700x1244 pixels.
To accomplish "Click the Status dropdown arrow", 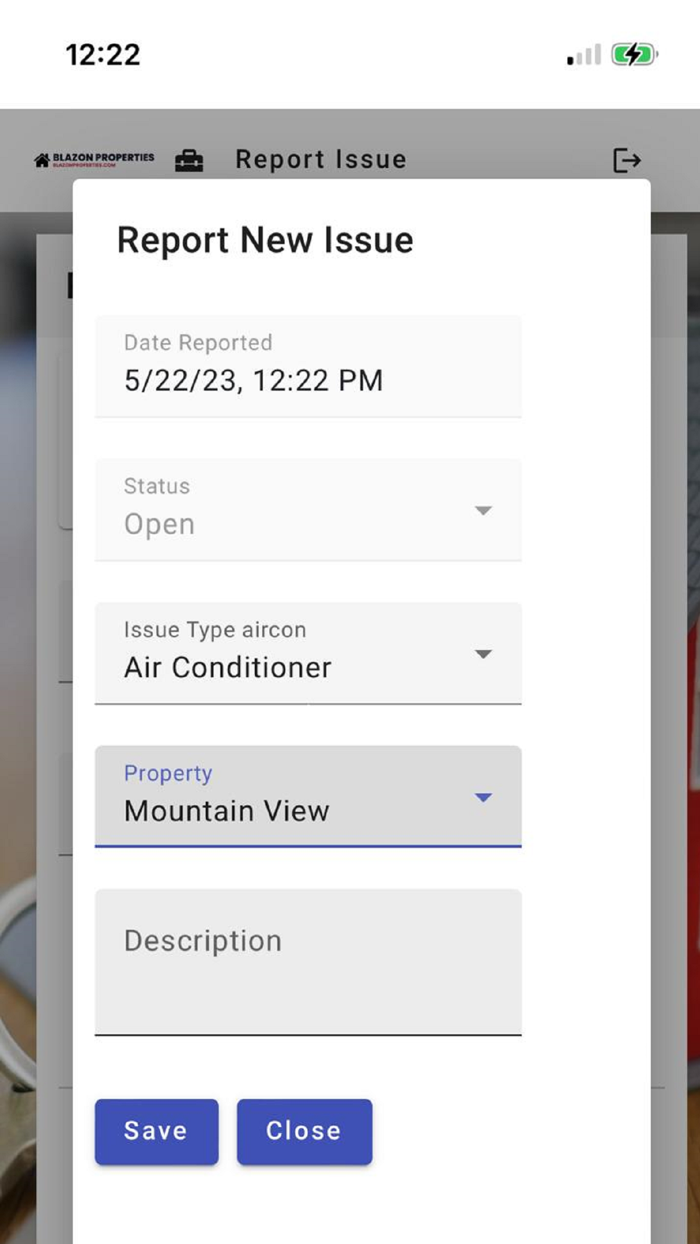I will tap(483, 511).
